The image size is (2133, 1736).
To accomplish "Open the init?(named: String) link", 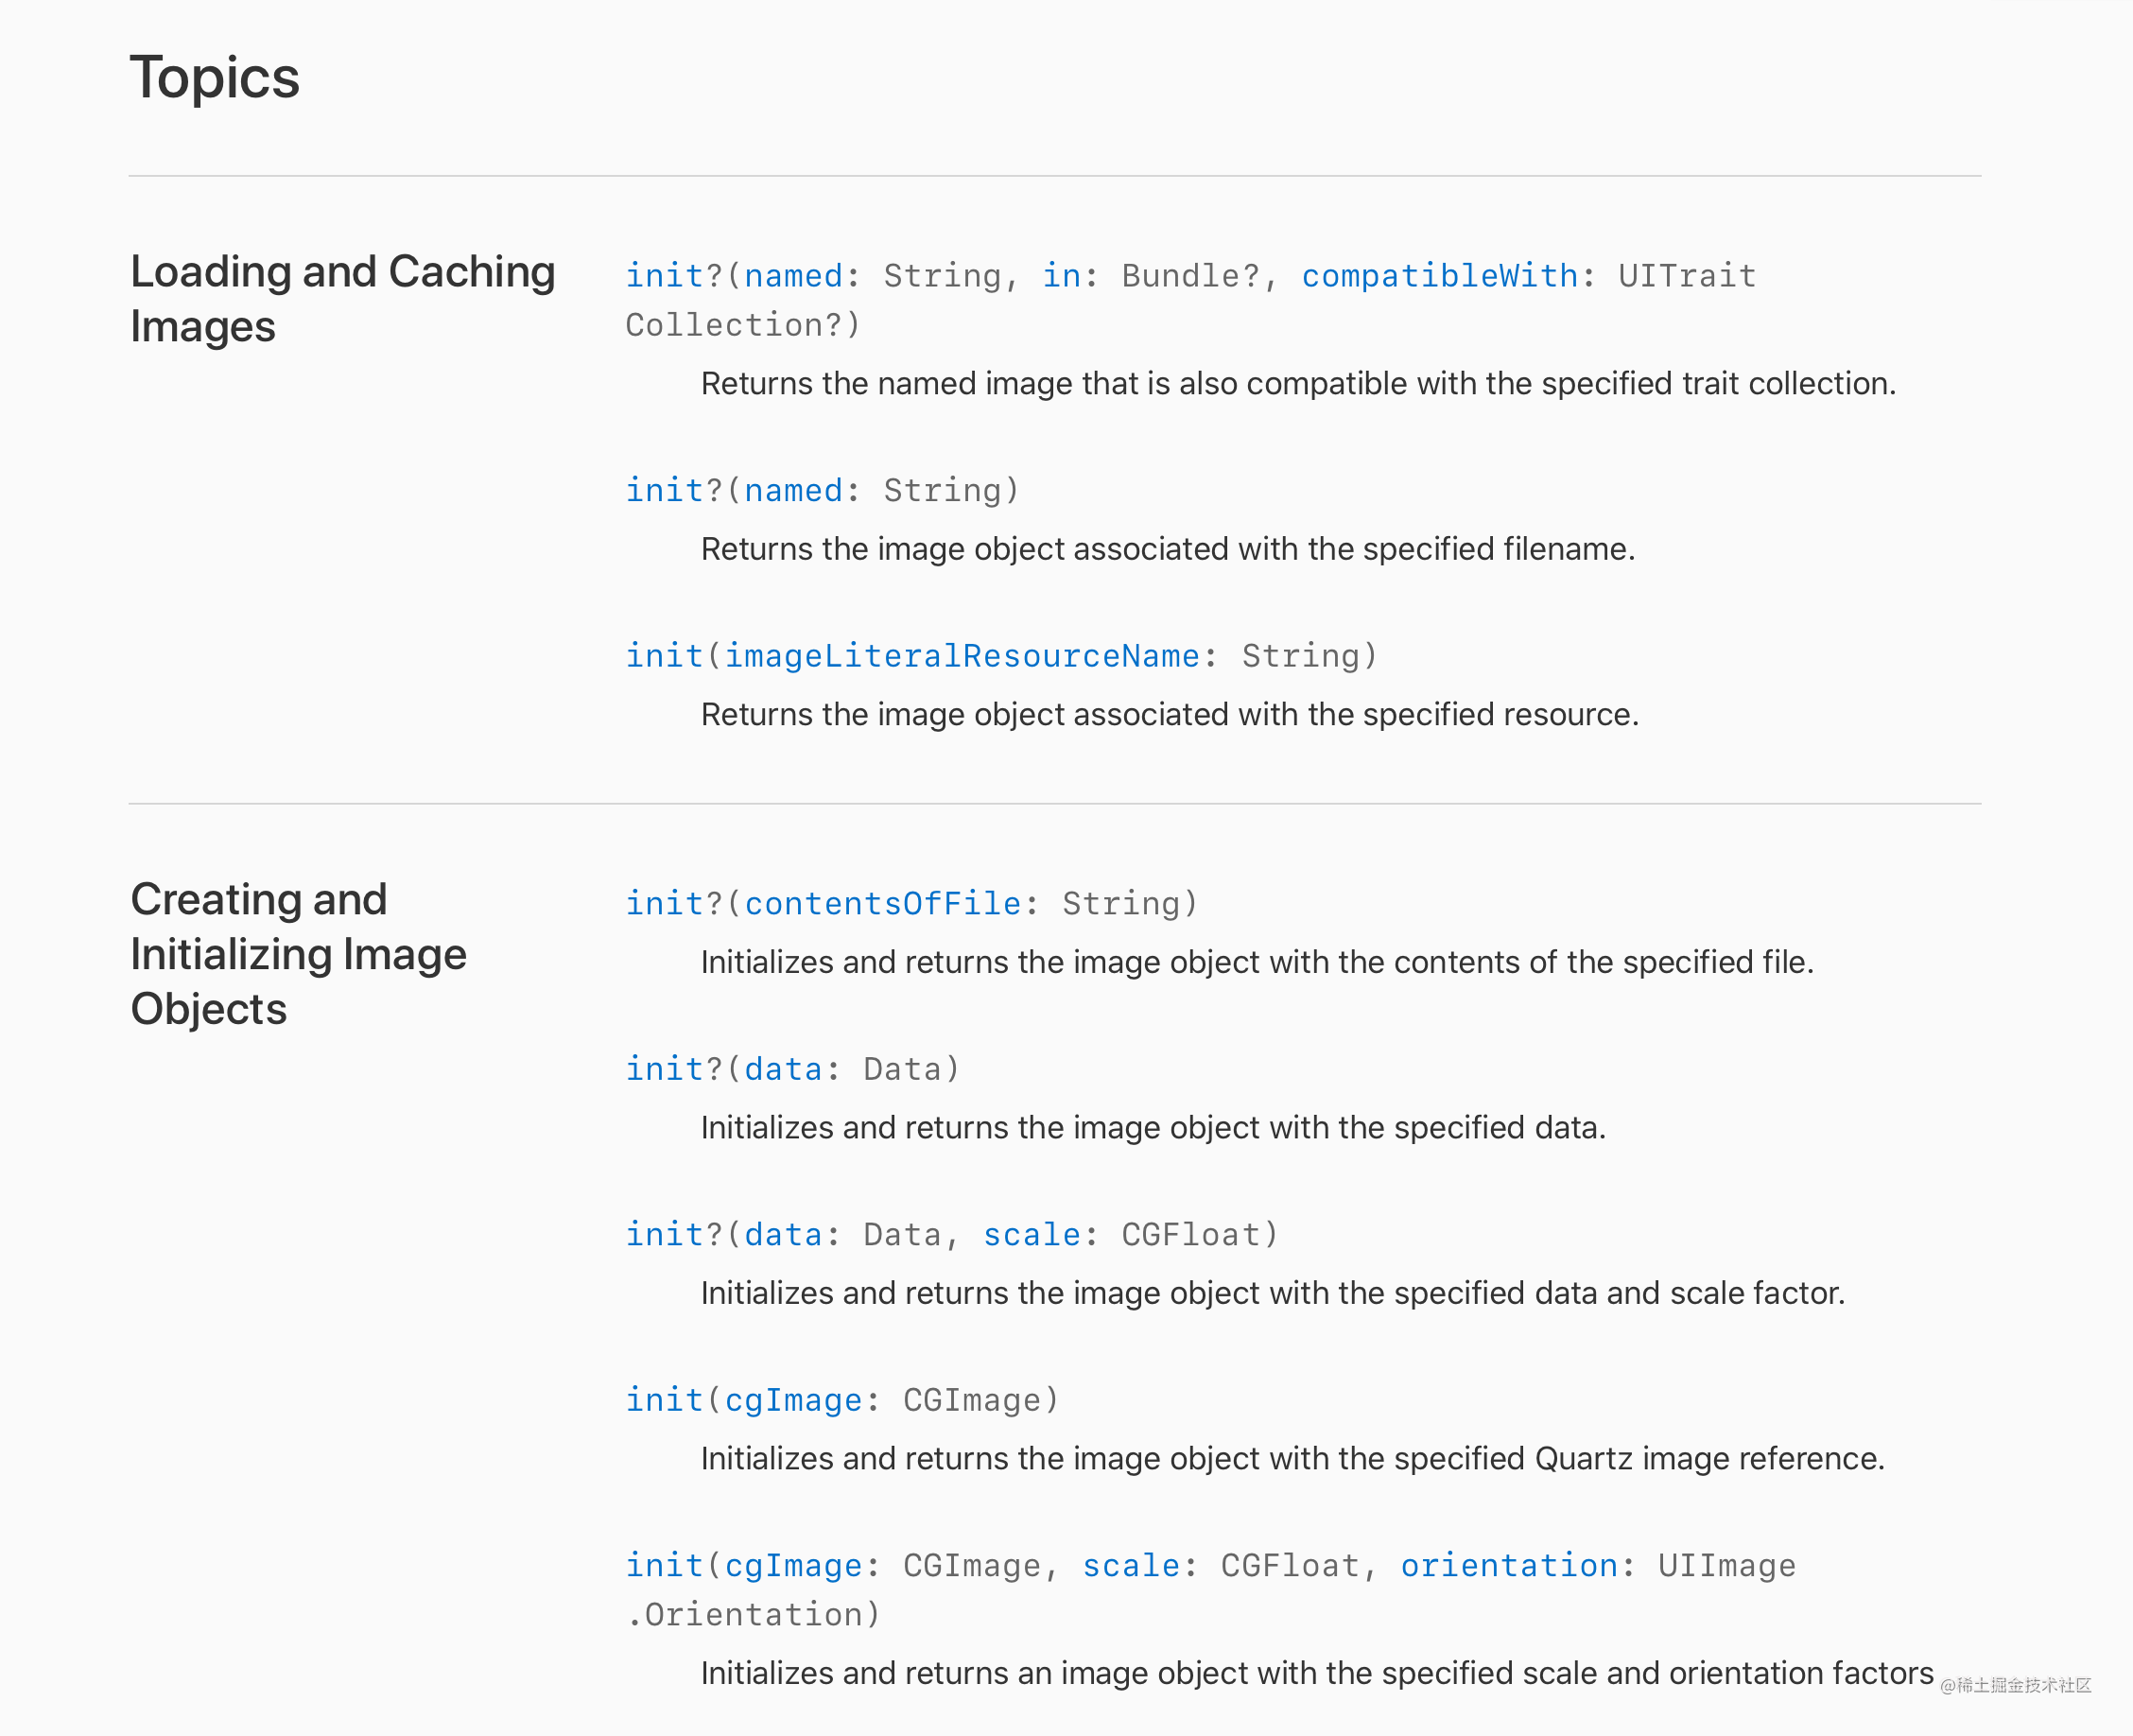I will coord(822,490).
